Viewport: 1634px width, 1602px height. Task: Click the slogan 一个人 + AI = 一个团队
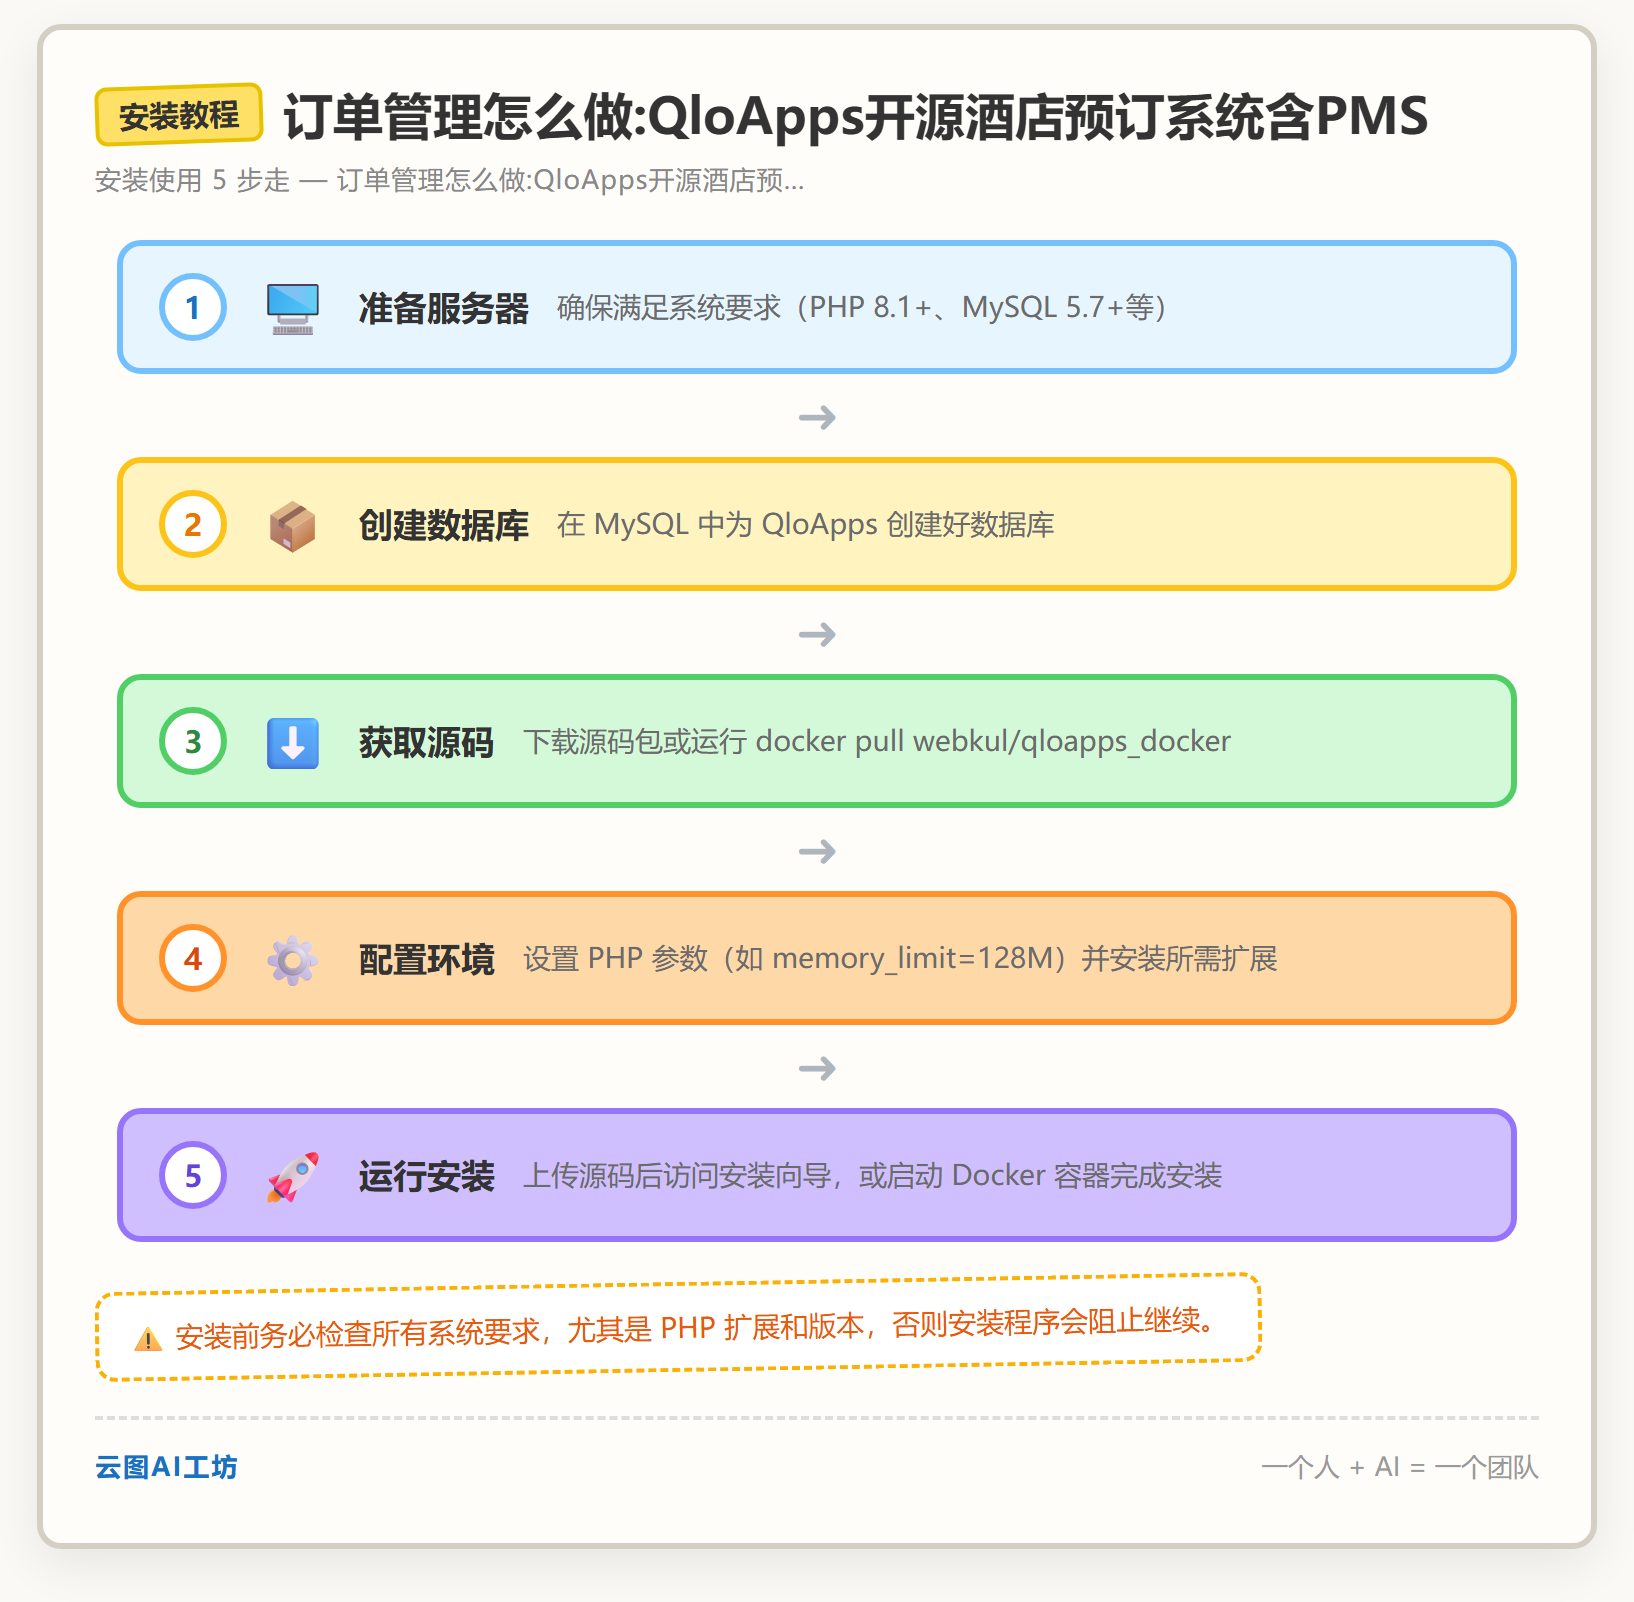pyautogui.click(x=1400, y=1467)
